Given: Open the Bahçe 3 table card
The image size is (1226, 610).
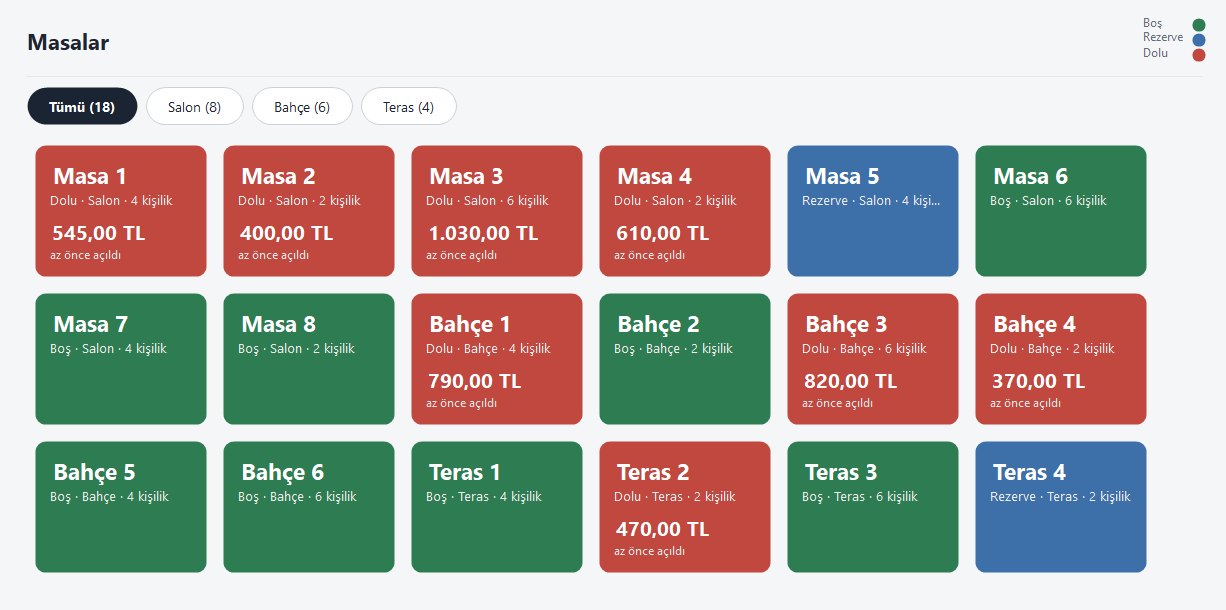Looking at the screenshot, I should click(873, 359).
